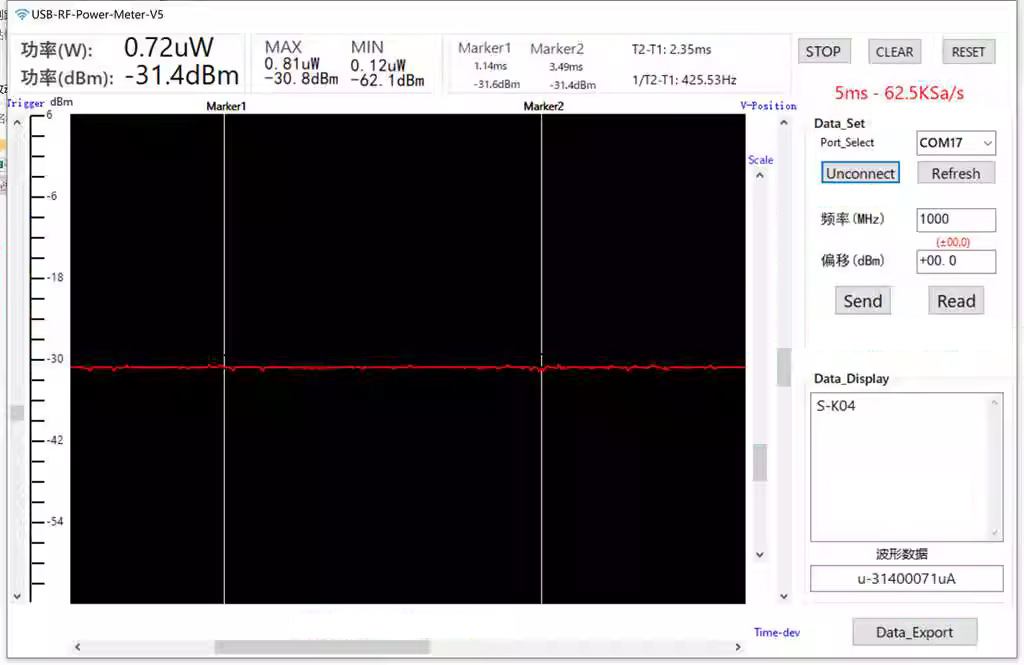Image resolution: width=1024 pixels, height=665 pixels.
Task: Click the Marker2 time 3.49ms value
Action: point(566,67)
